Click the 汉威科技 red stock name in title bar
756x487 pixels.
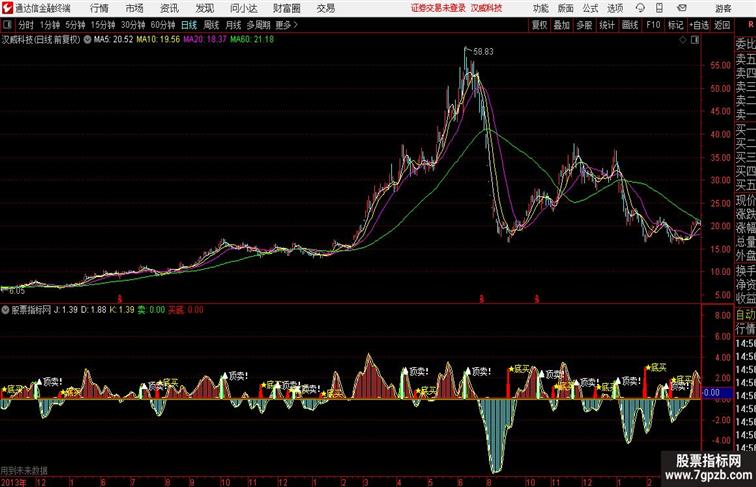[x=486, y=8]
